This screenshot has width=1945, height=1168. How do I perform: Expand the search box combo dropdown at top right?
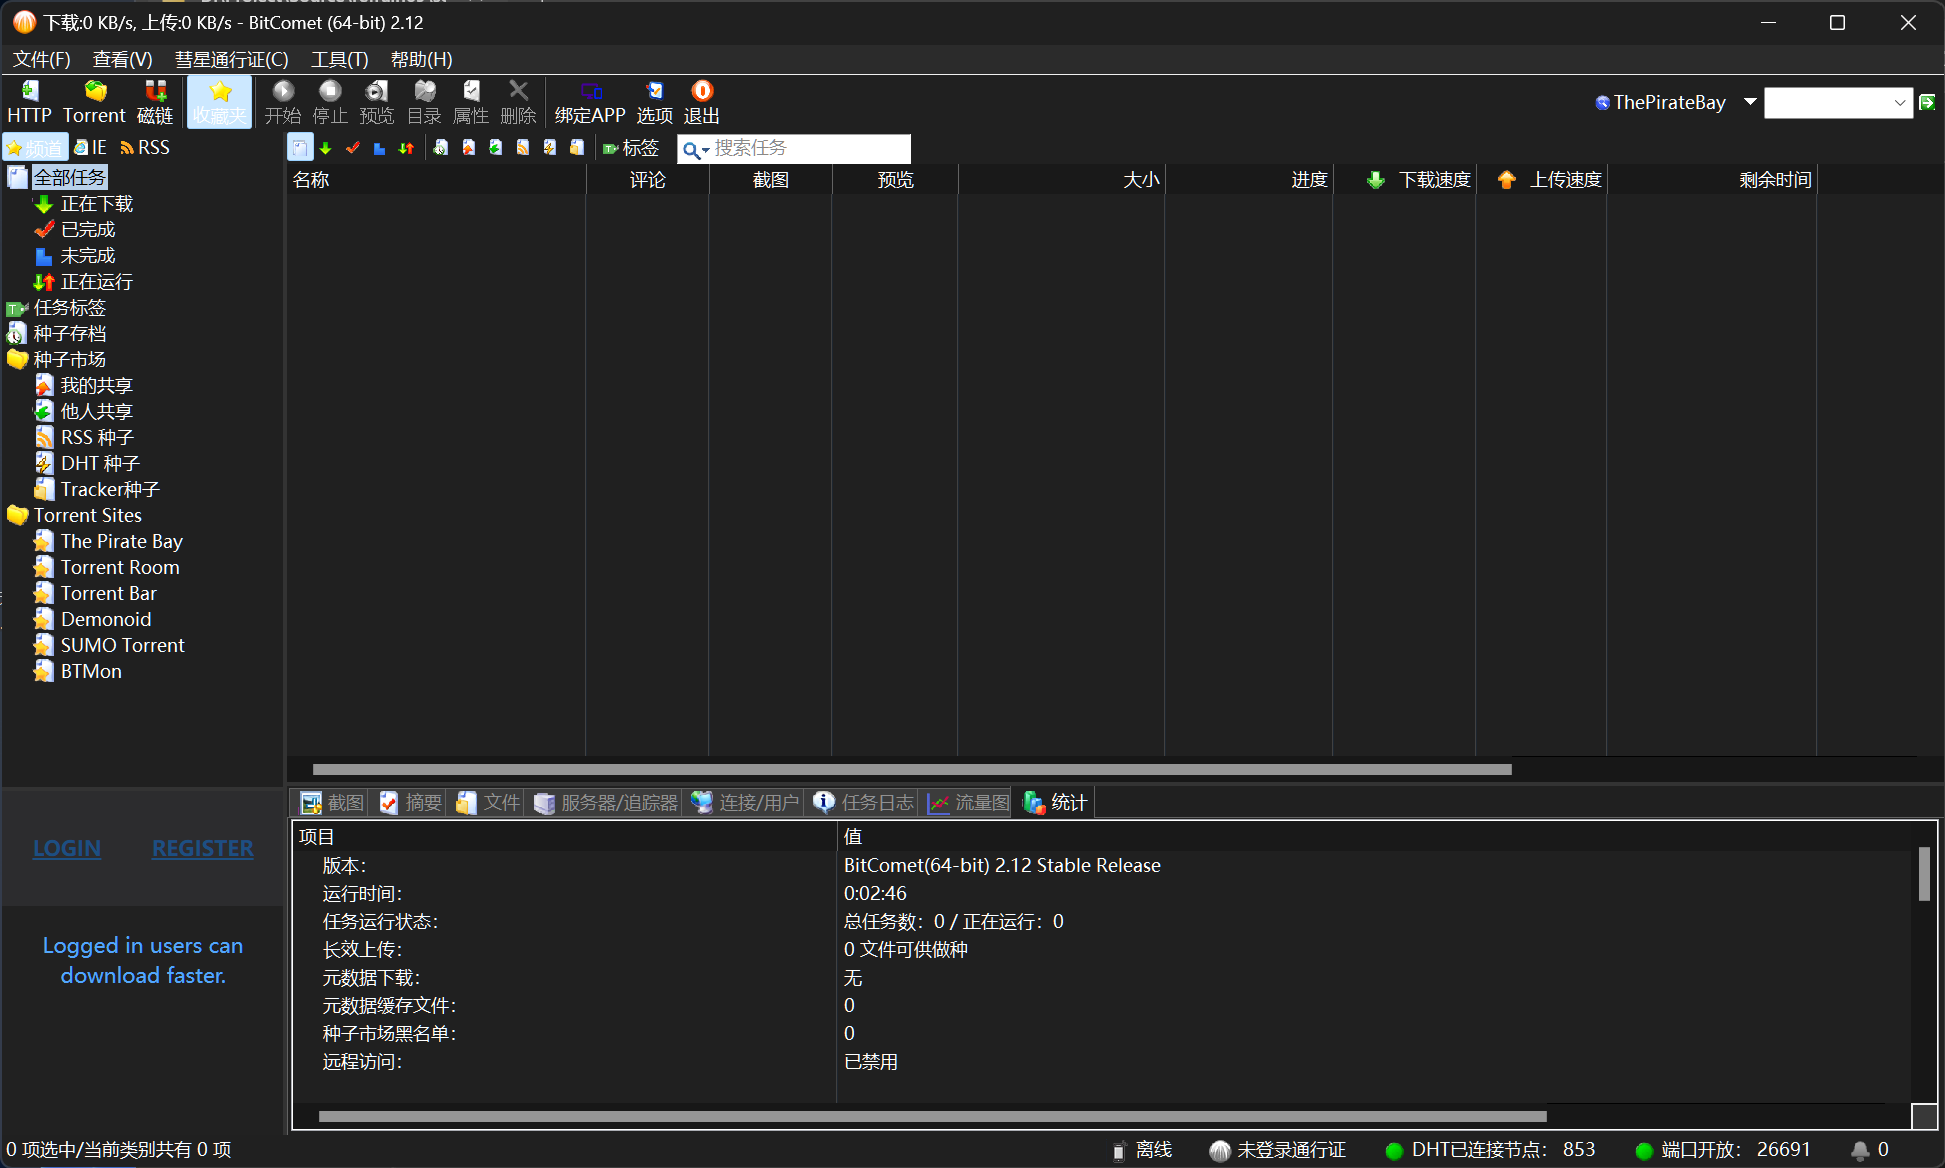pos(1899,103)
